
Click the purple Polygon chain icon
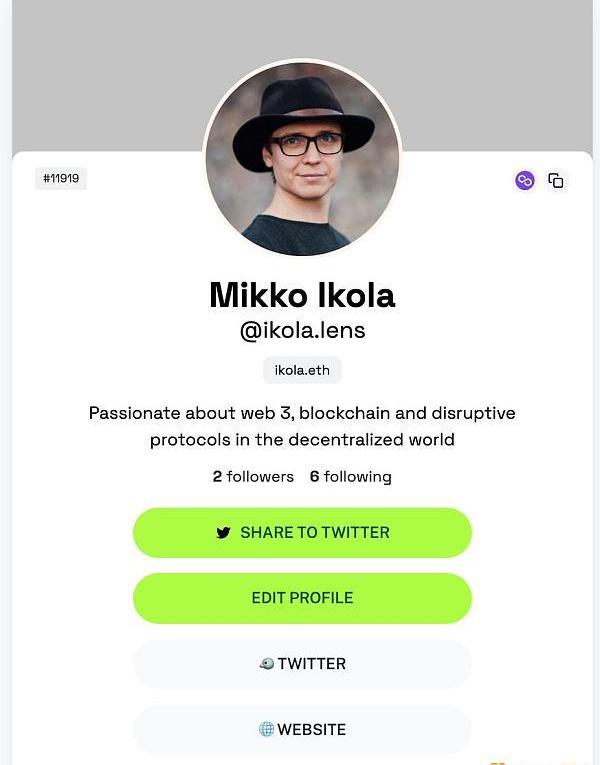point(525,180)
